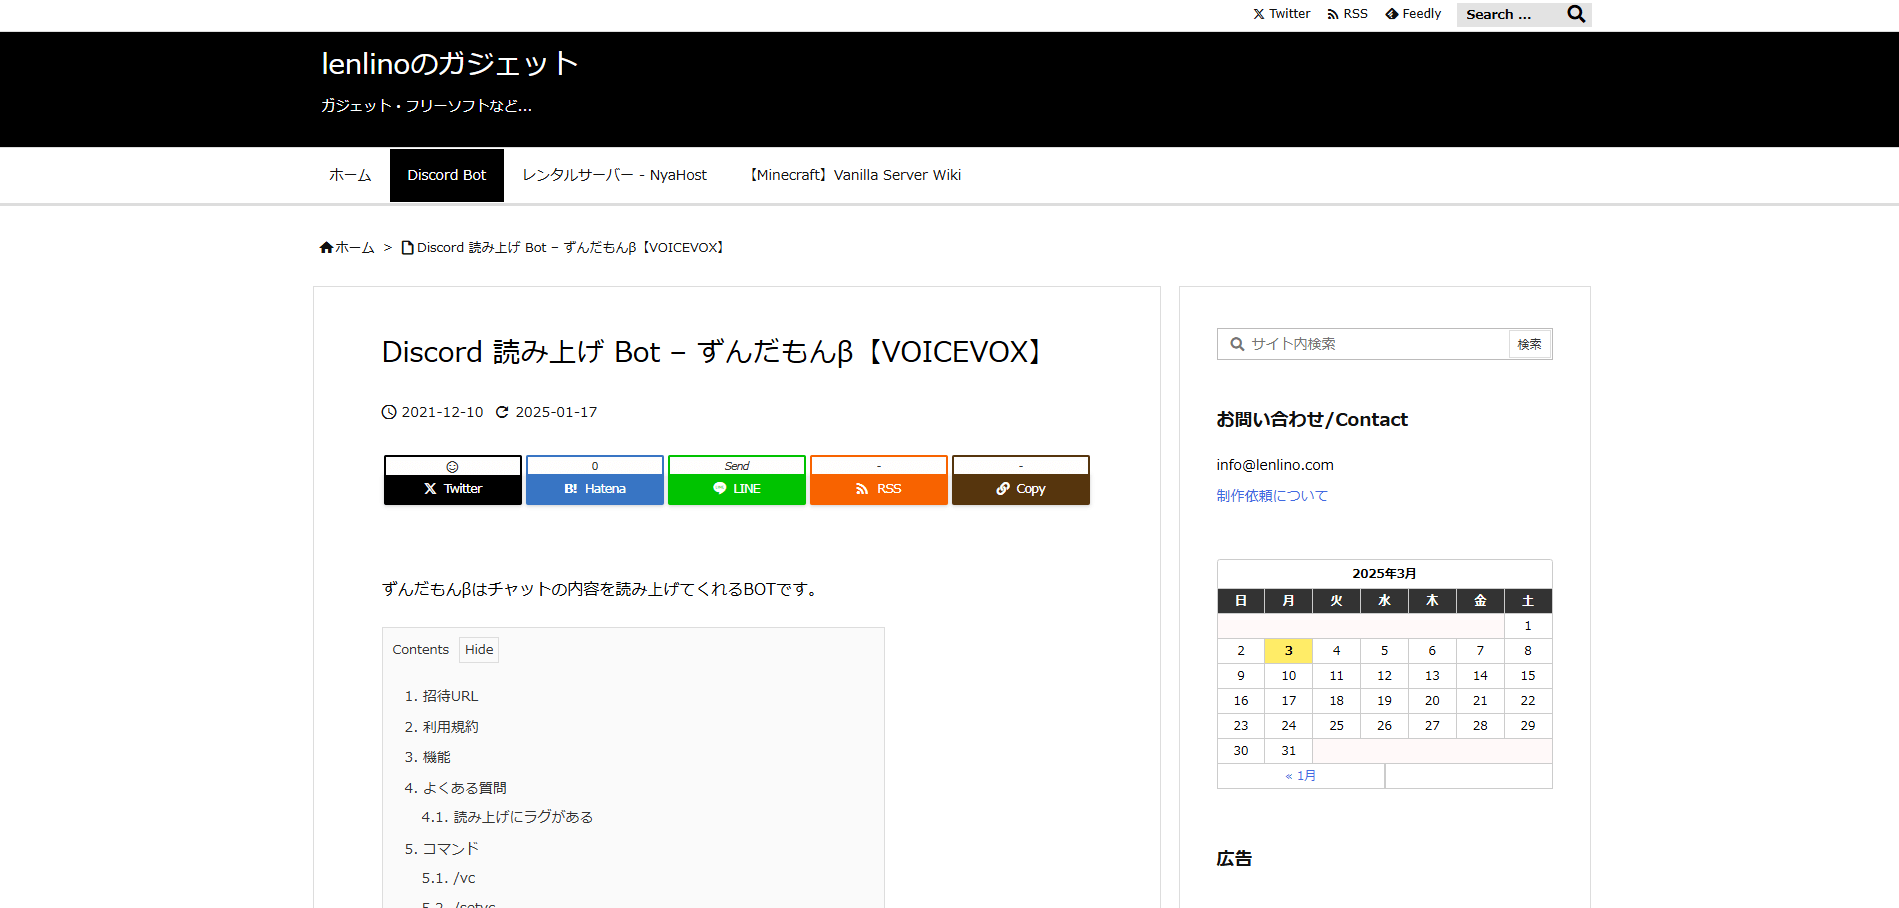Jump to section 1. 招待URL
1899x908 pixels.
click(x=441, y=696)
